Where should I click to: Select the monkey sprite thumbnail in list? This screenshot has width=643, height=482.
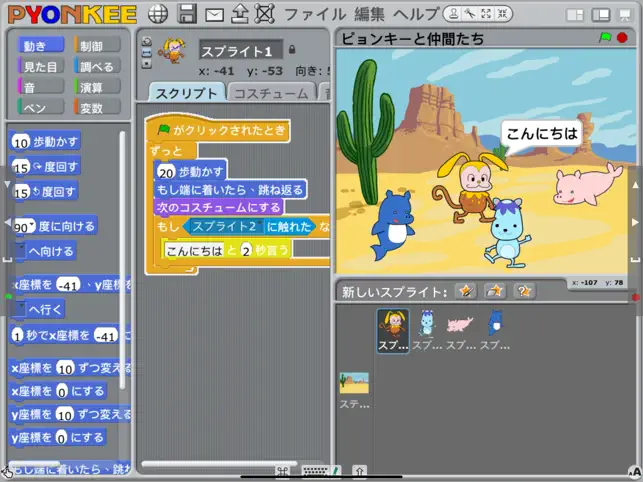[393, 331]
